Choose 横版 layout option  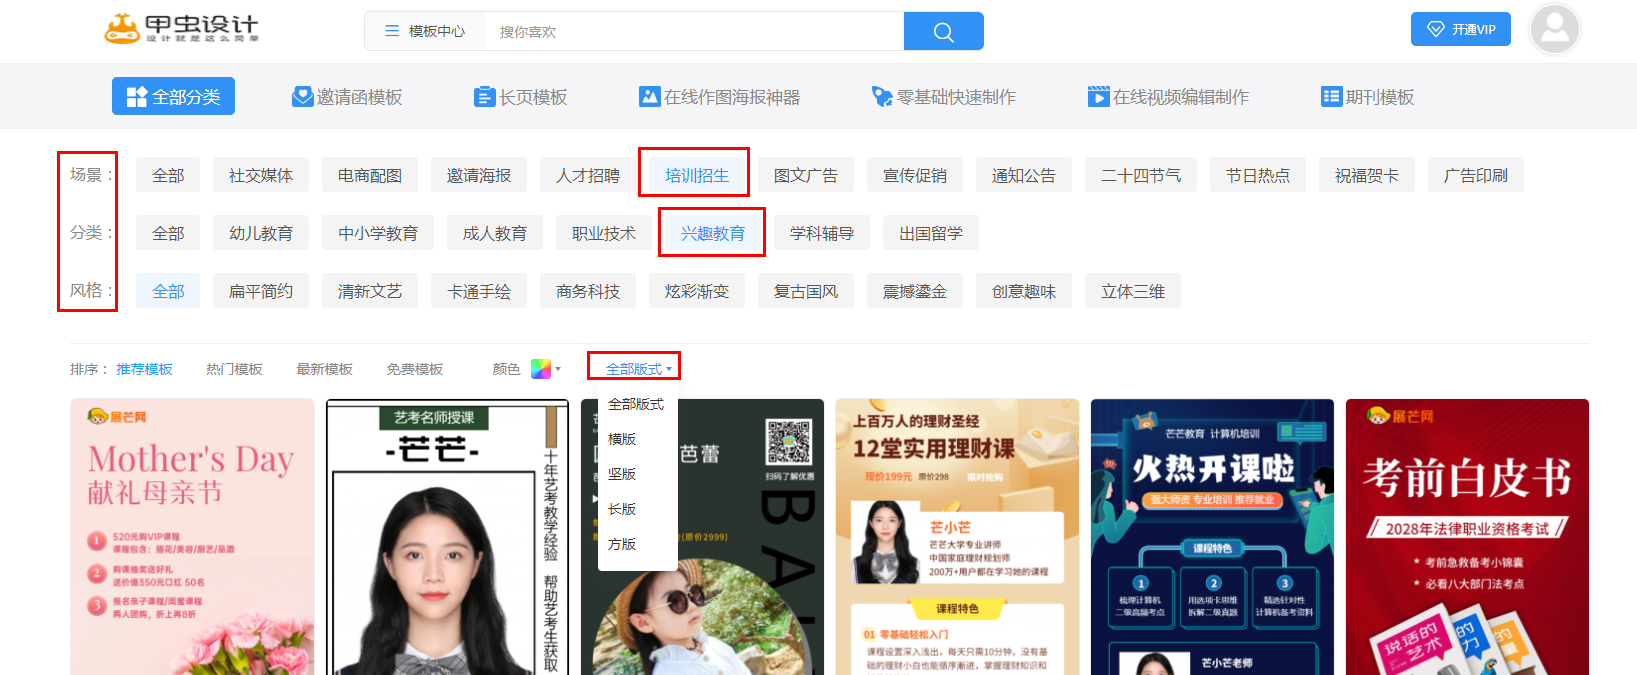(622, 439)
